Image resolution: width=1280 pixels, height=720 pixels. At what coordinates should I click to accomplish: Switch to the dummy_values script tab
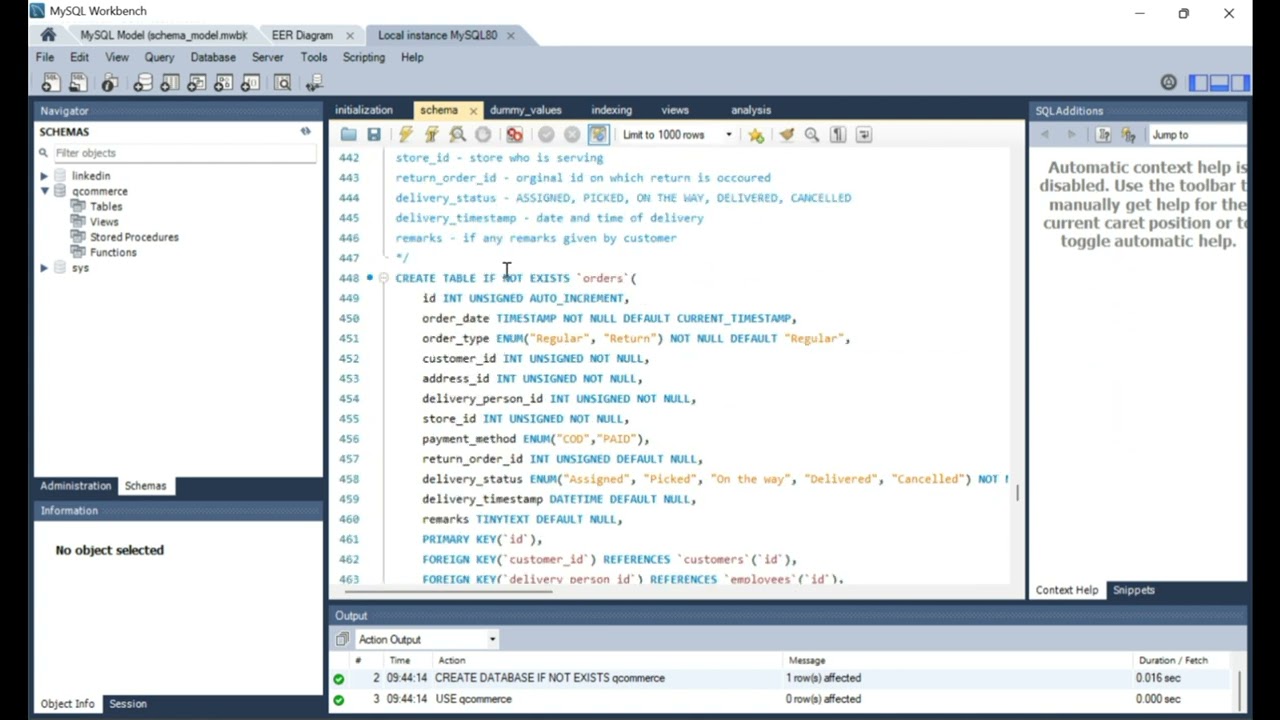526,110
